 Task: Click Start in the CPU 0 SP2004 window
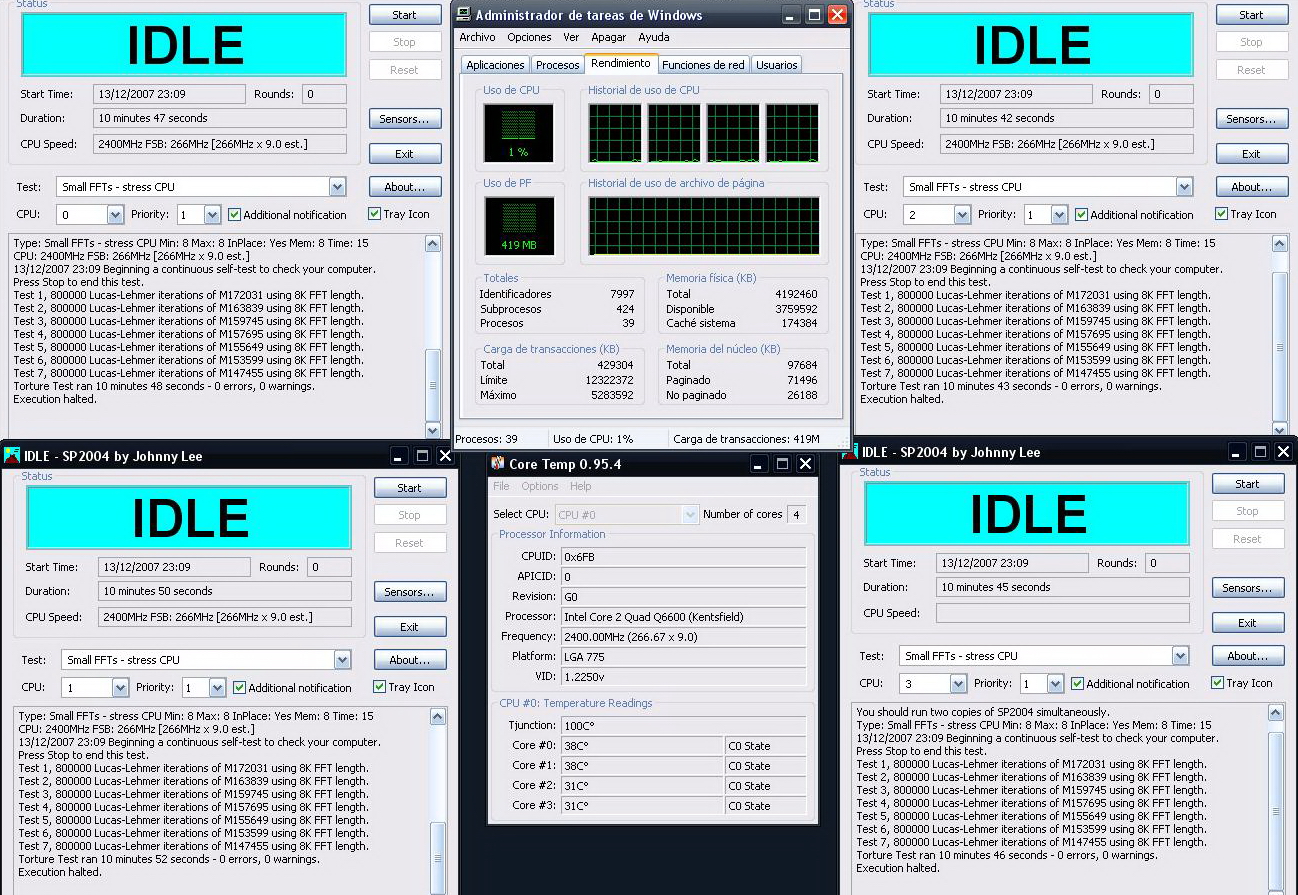coord(405,15)
